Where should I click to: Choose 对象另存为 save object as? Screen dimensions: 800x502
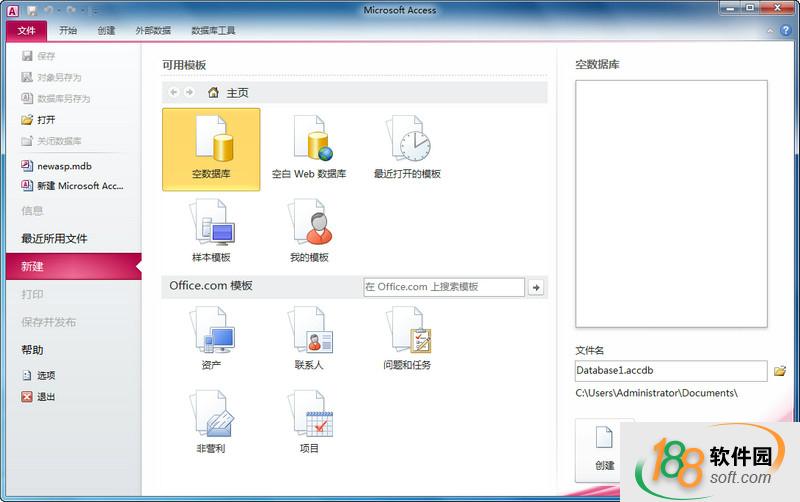[x=52, y=78]
